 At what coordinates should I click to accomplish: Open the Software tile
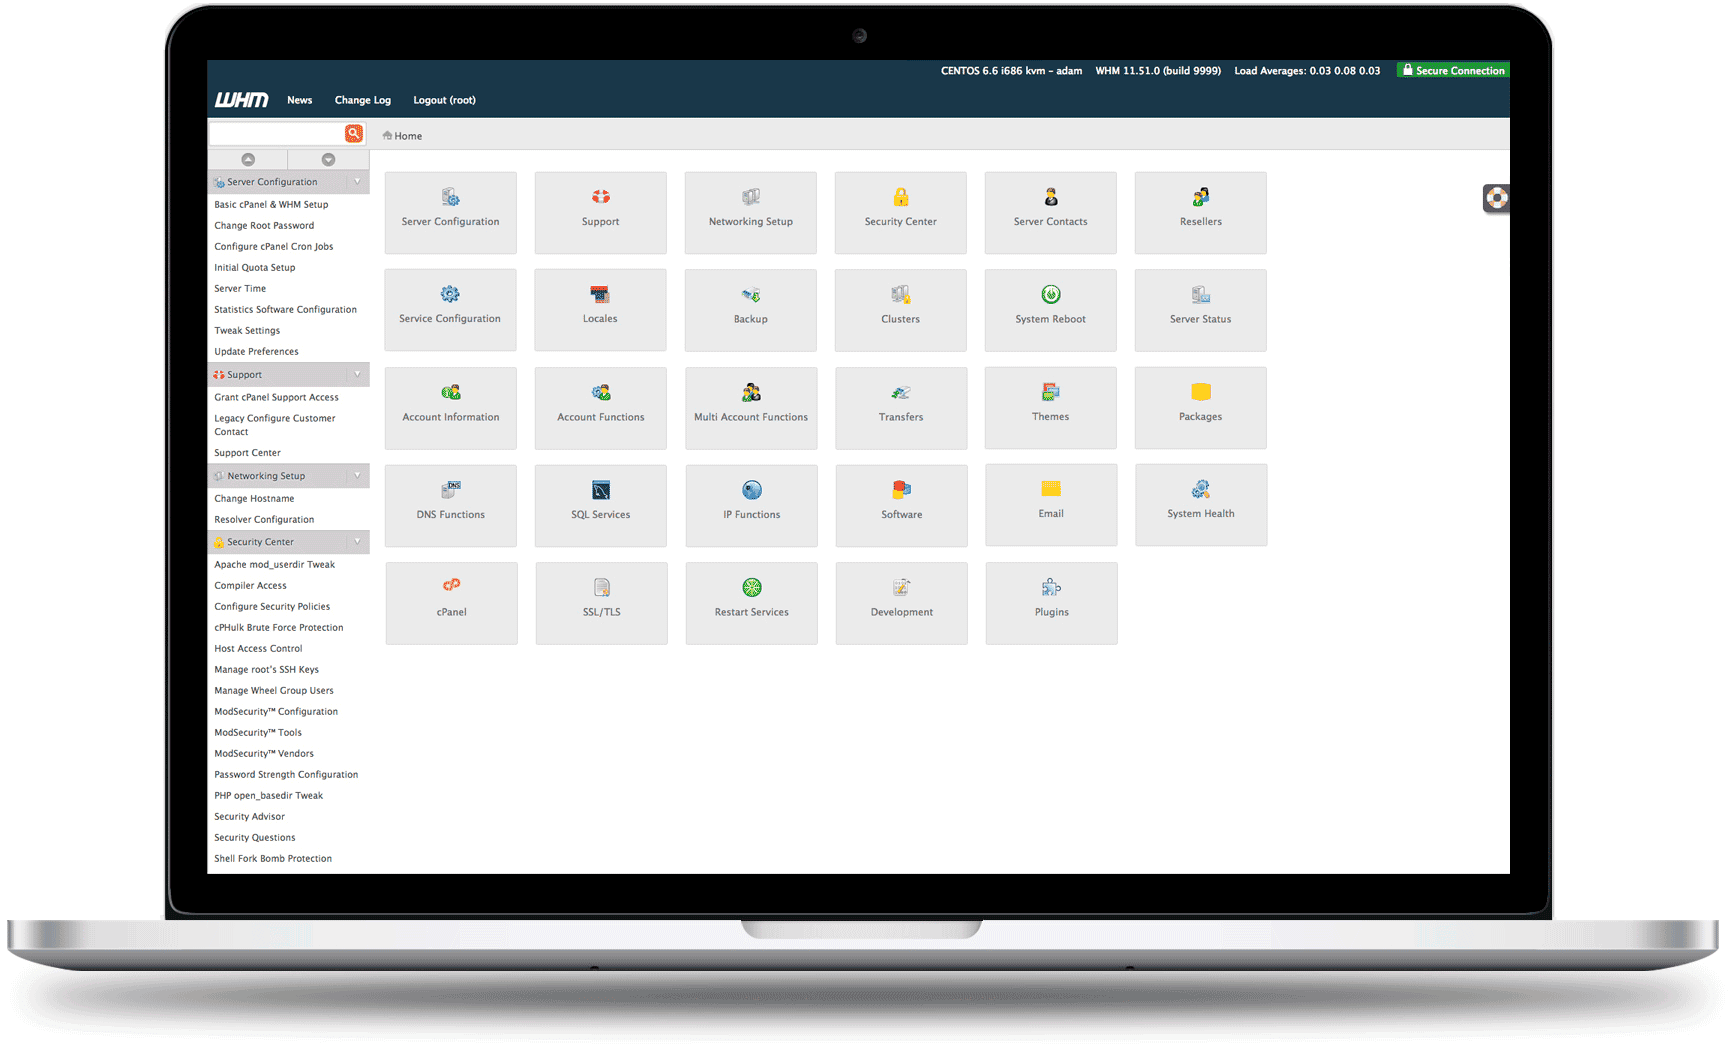click(x=901, y=505)
